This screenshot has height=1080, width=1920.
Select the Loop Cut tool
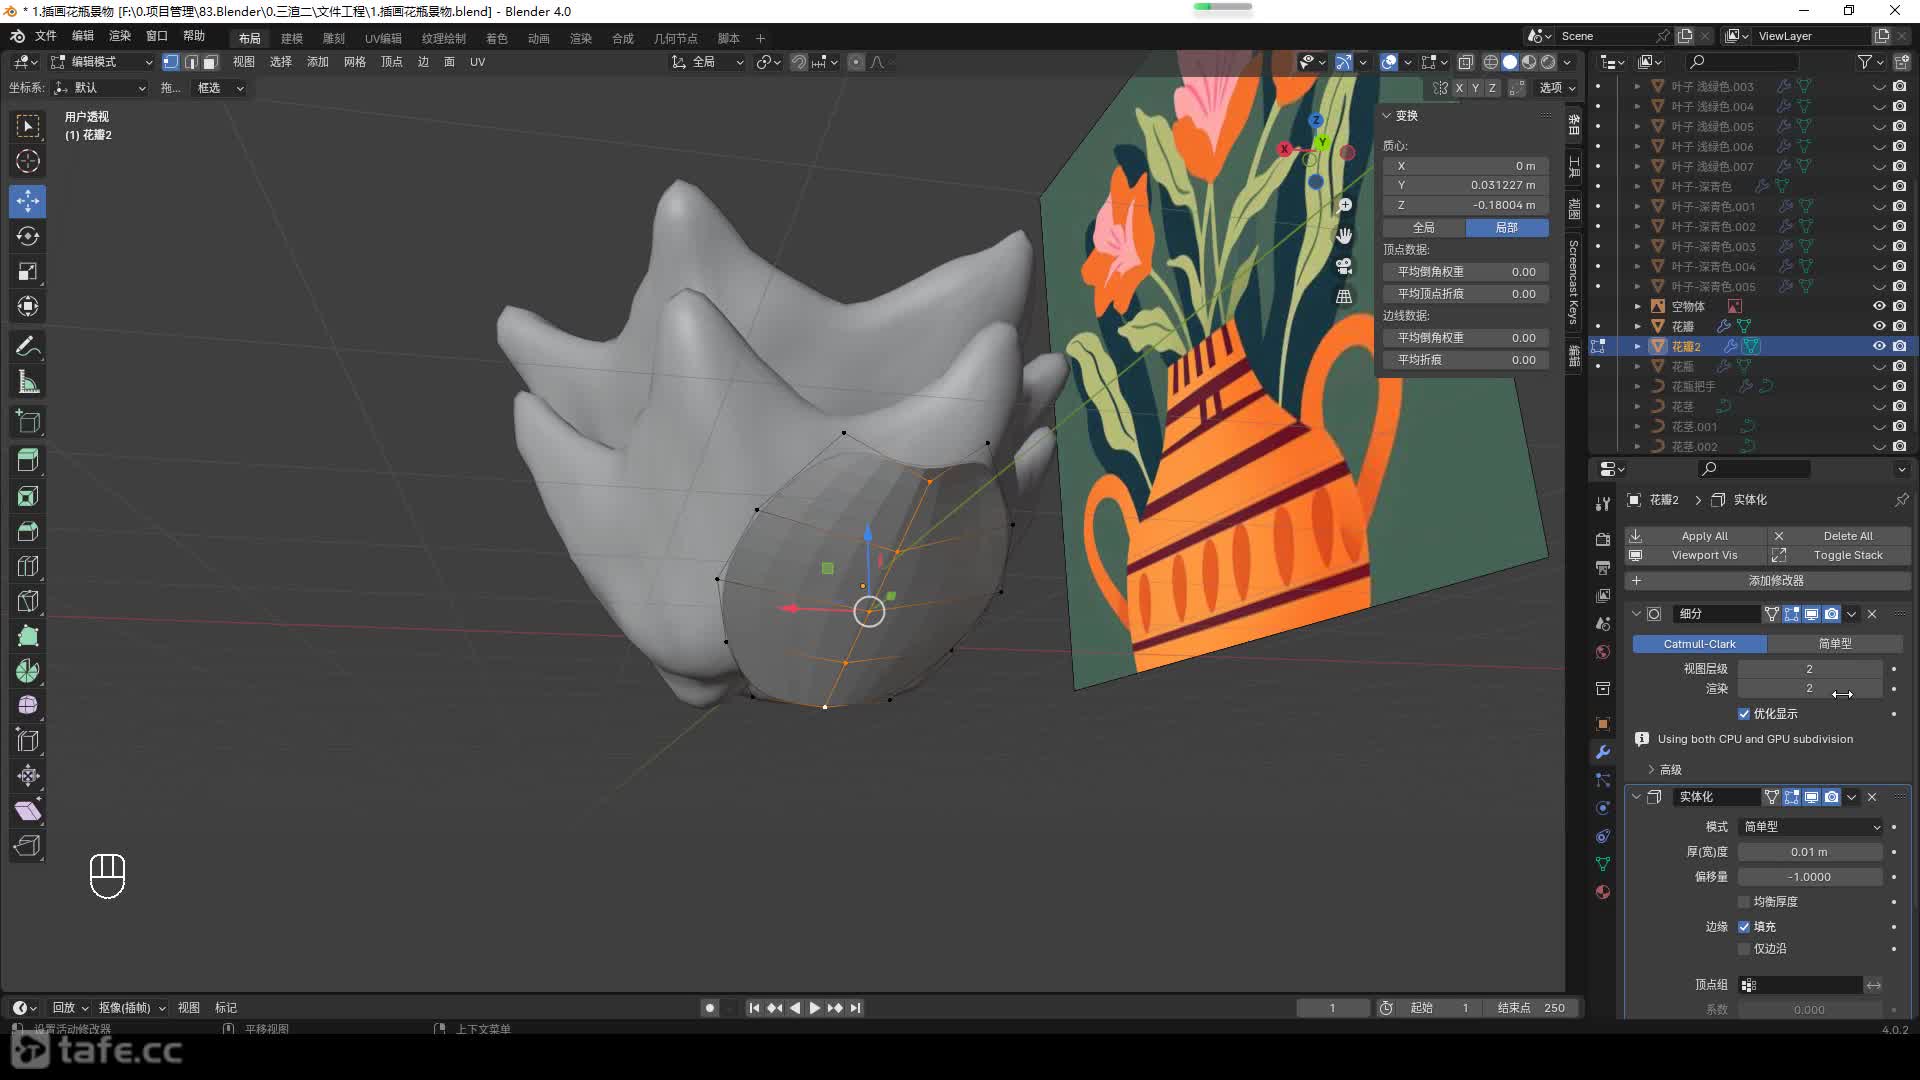(x=28, y=566)
